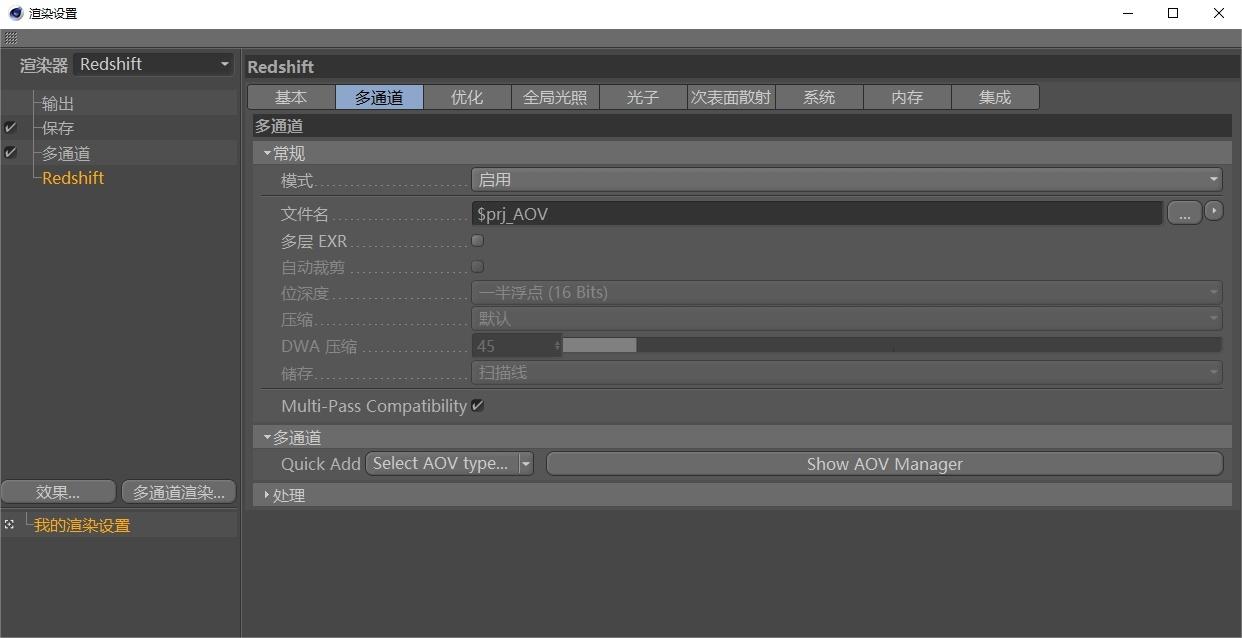Open the 压缩 默认 dropdown
1242x638 pixels.
click(847, 319)
